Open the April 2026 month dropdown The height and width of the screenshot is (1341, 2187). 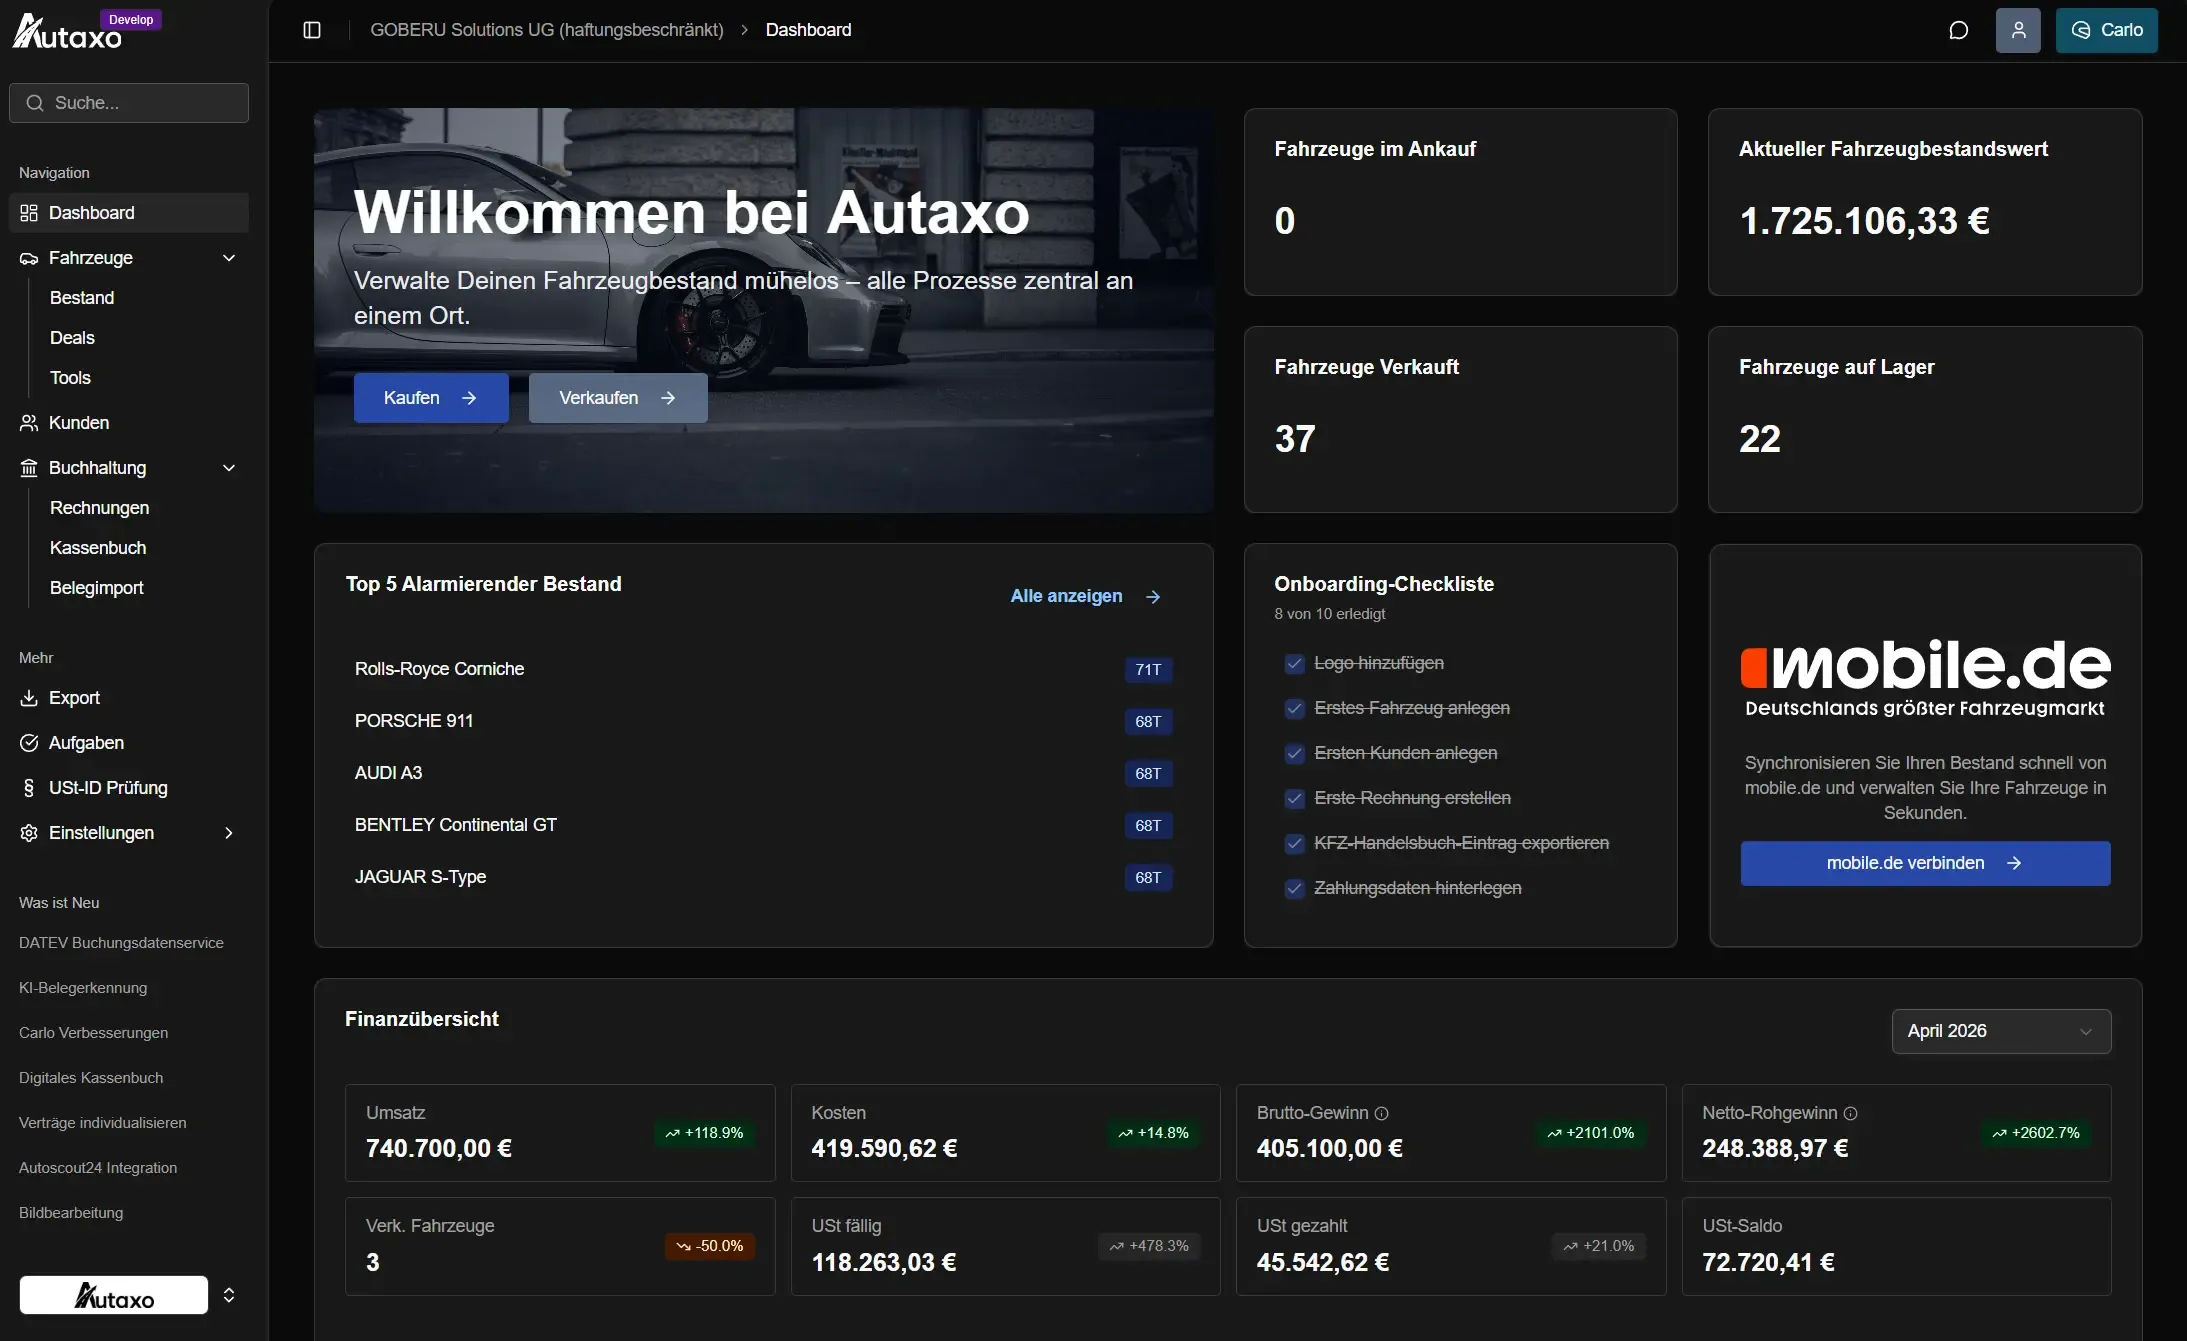coord(2001,1030)
